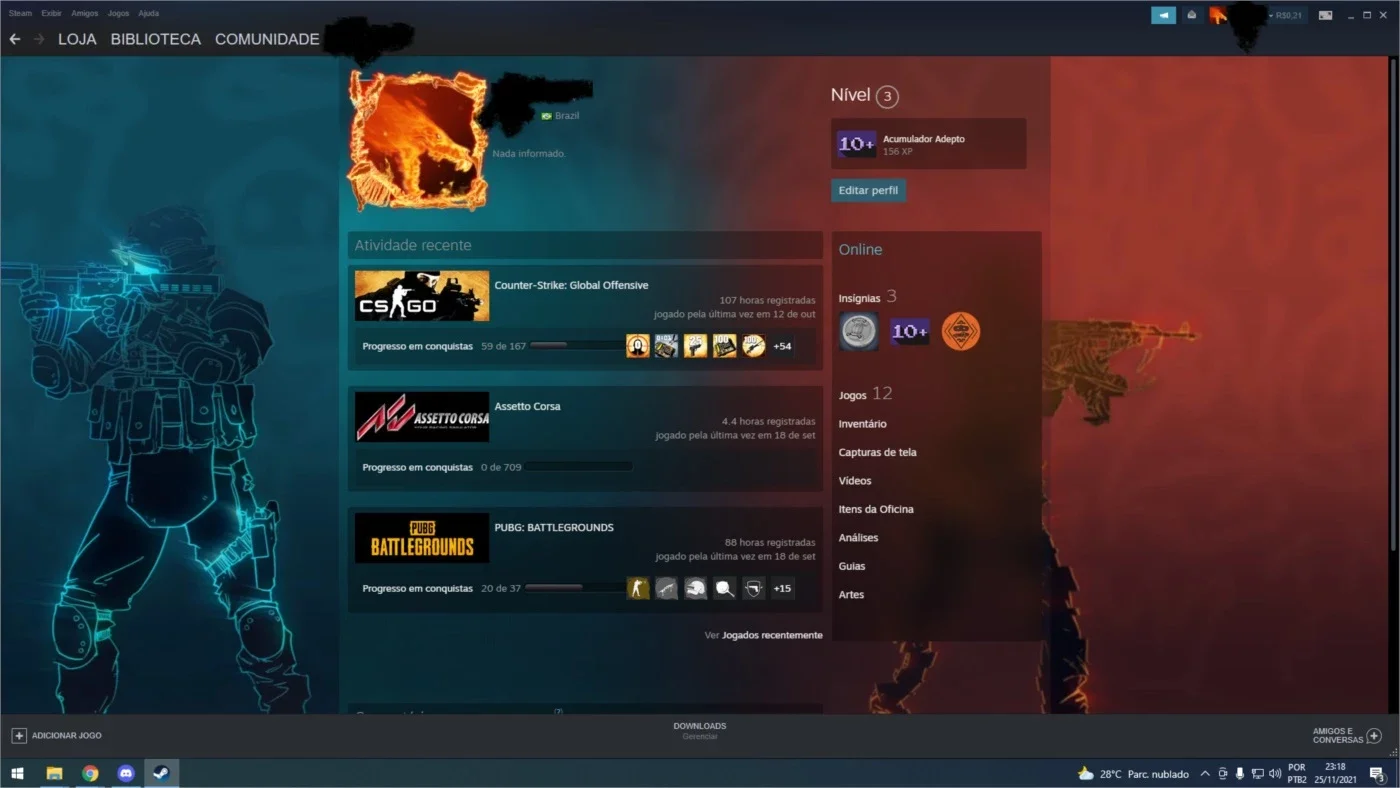1400x788 pixels.
Task: Open the Assetto Corsa game banner
Action: (422, 417)
